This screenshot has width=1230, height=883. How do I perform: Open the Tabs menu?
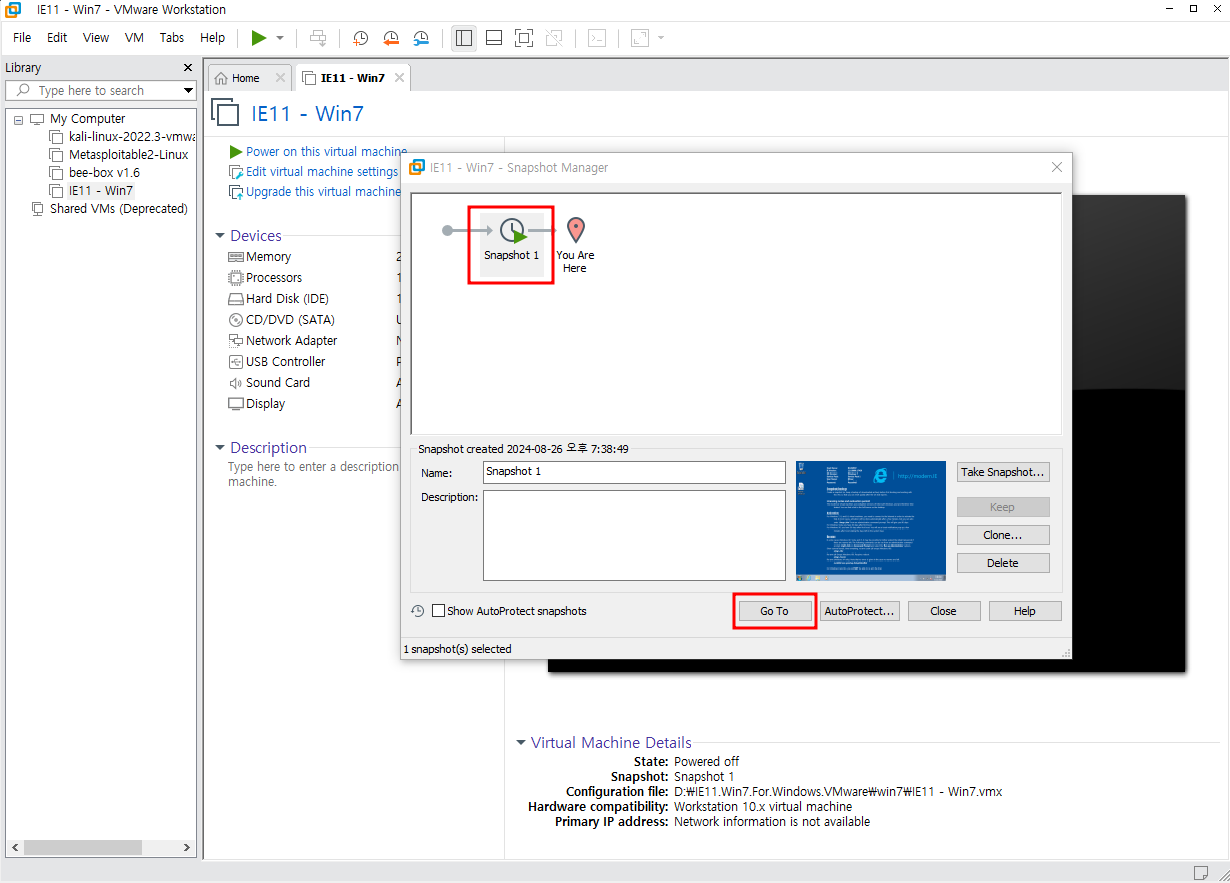pos(172,38)
